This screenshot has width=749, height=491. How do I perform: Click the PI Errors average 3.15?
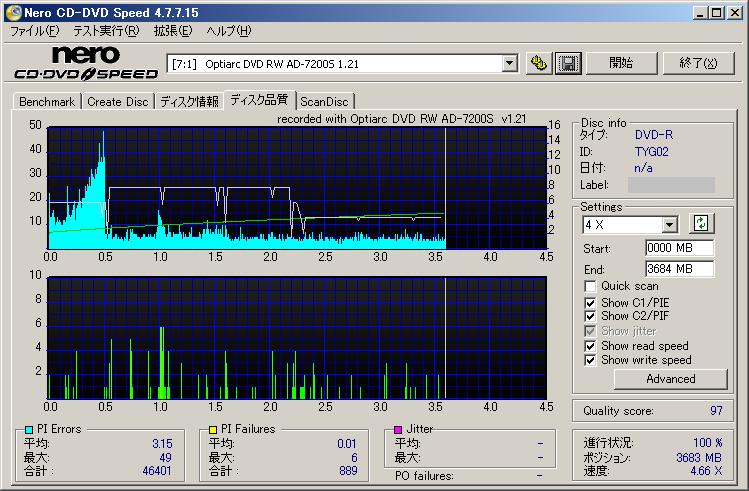point(162,444)
